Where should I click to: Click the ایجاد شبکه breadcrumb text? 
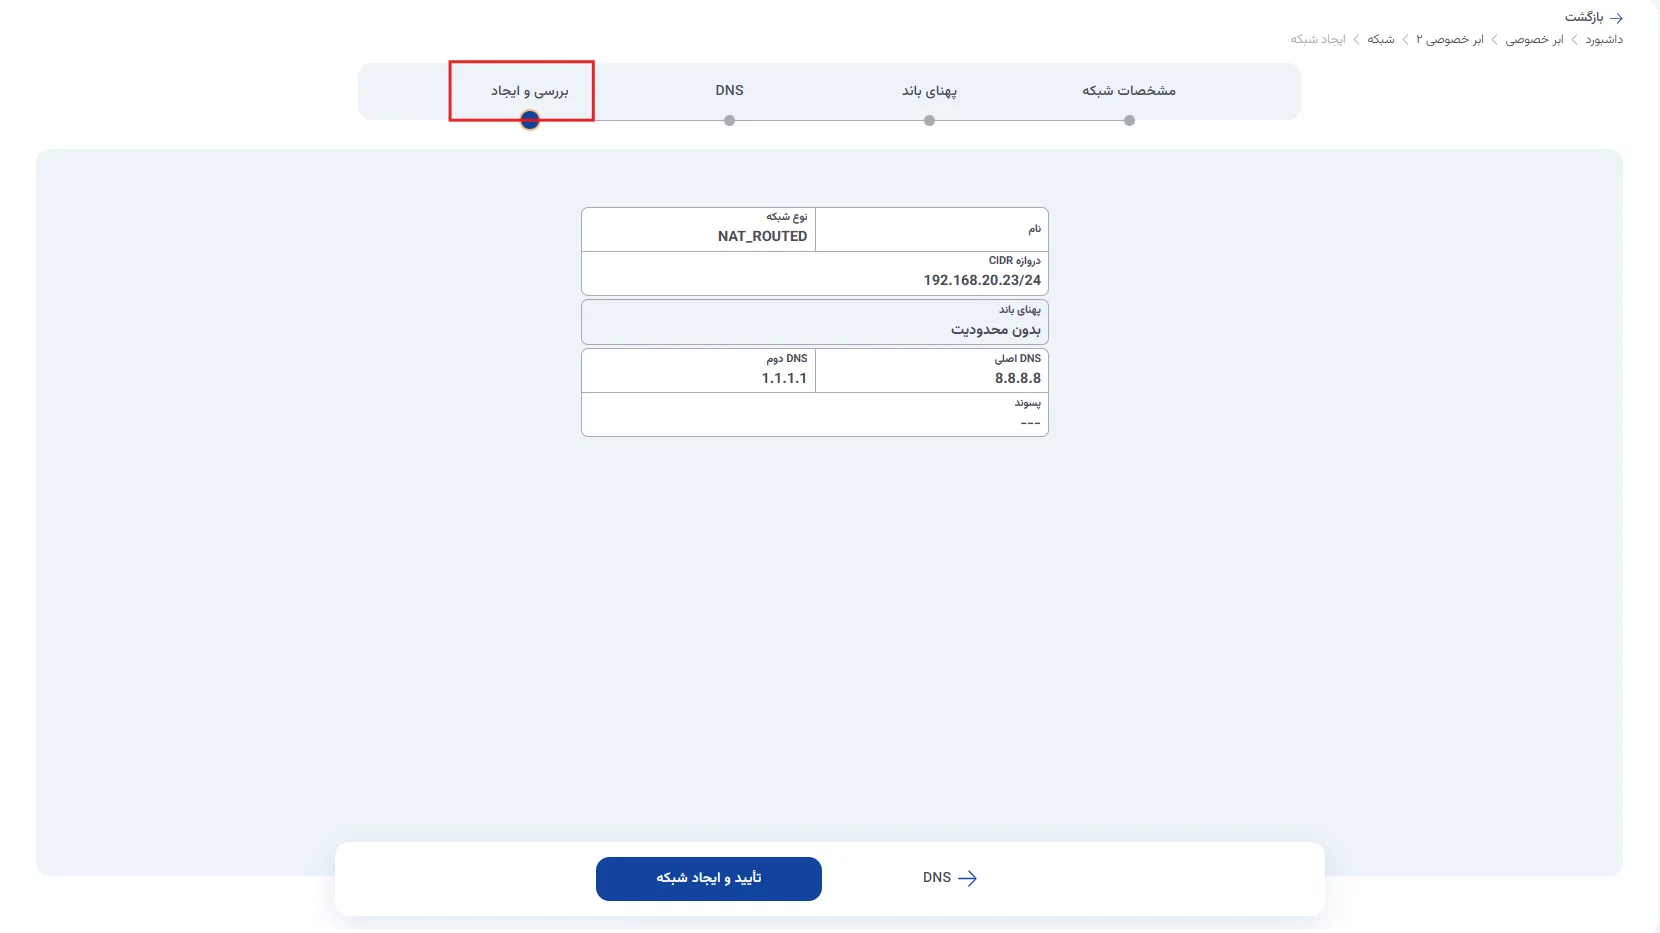1318,40
